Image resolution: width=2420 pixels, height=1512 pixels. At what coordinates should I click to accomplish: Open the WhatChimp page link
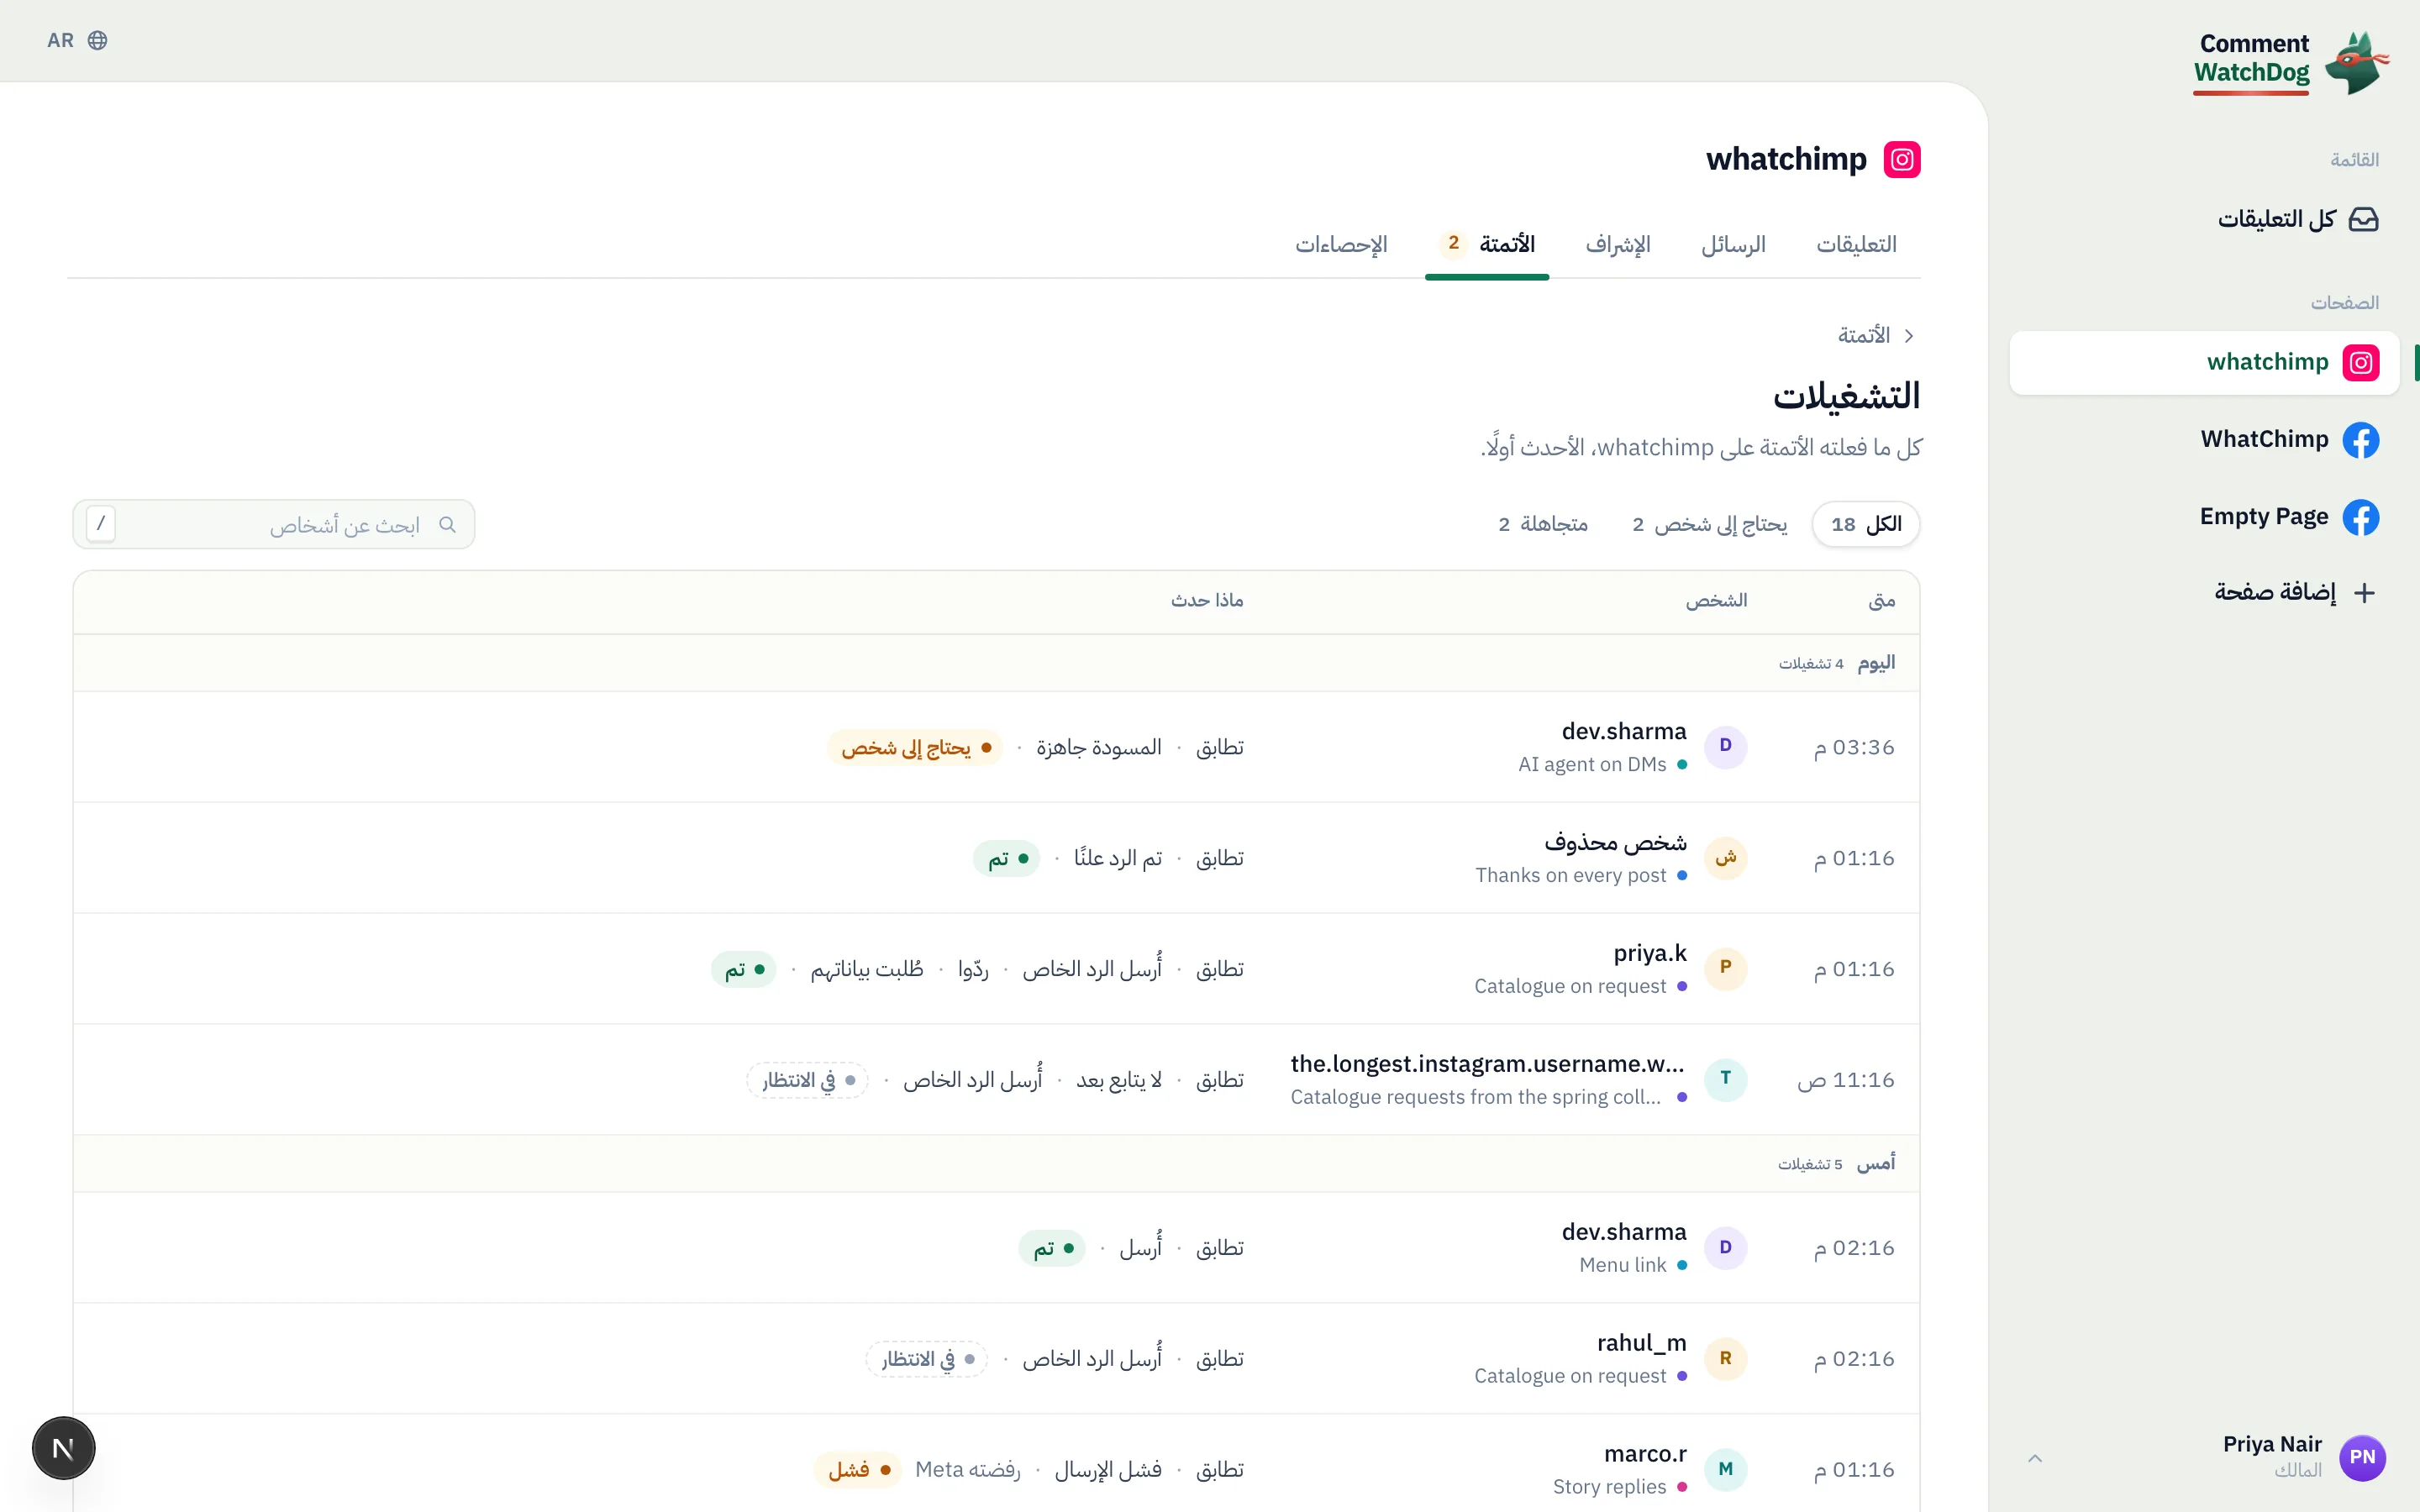(x=2205, y=439)
